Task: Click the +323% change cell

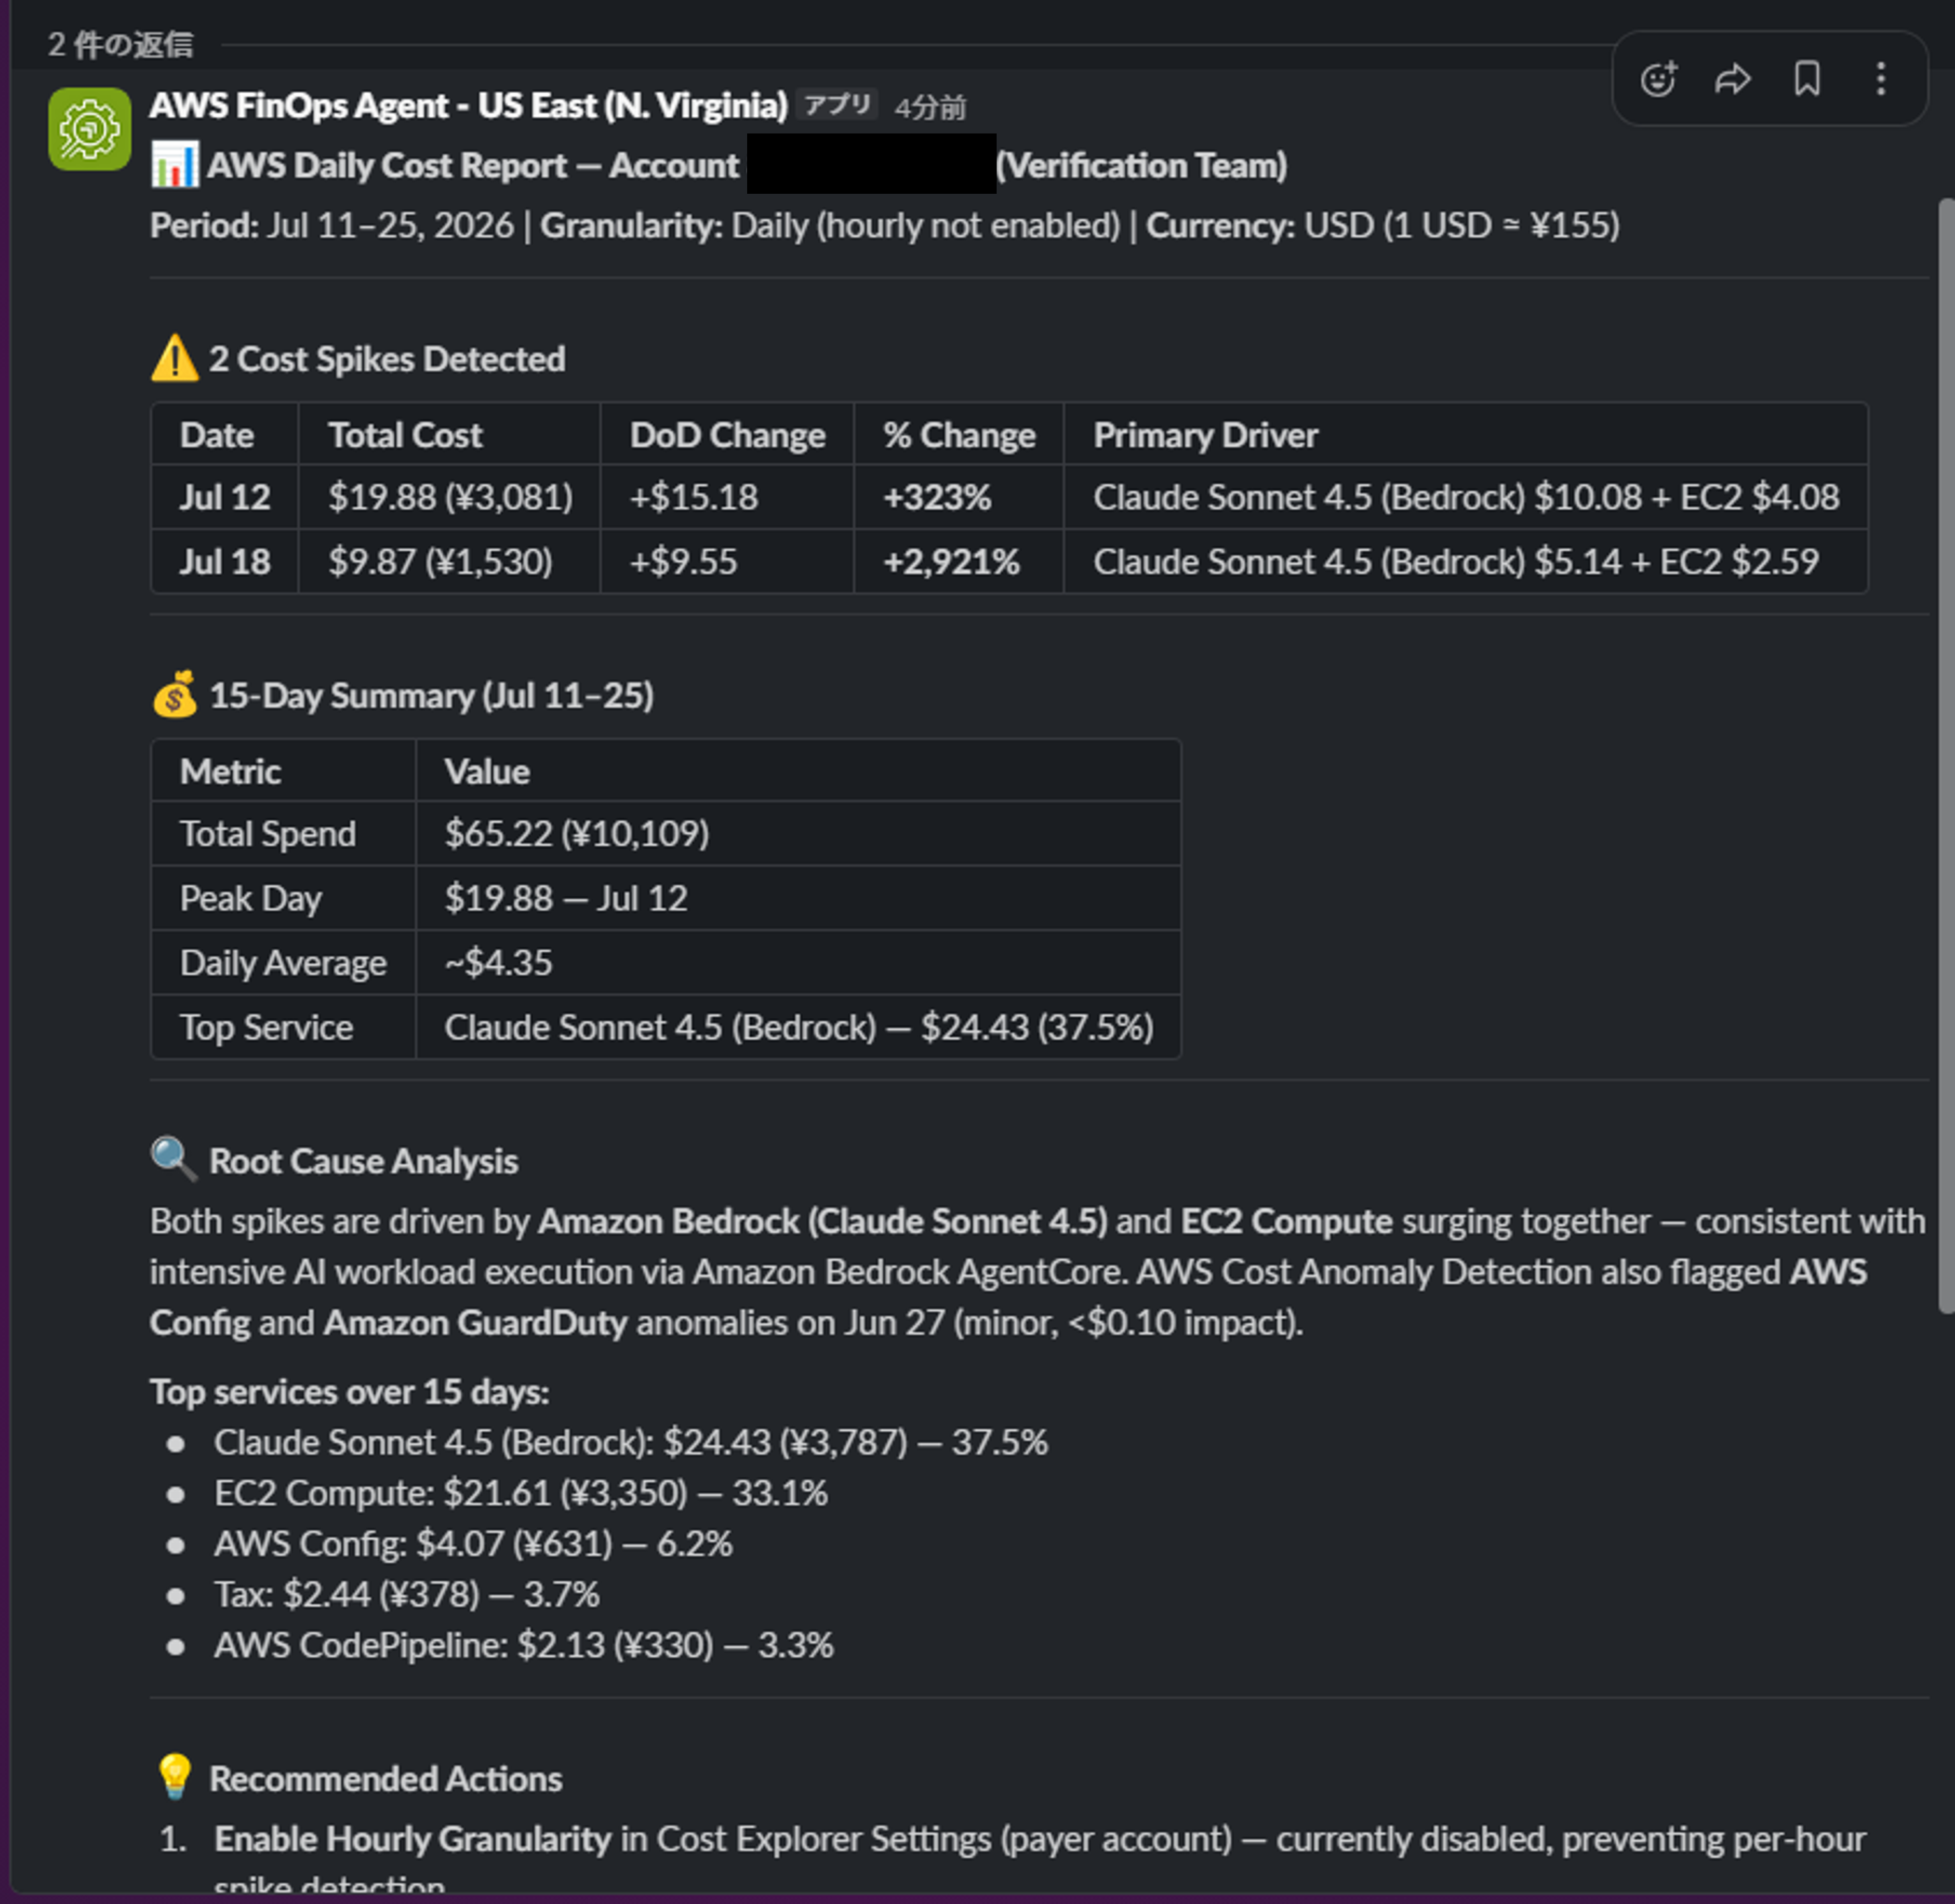Action: pos(937,497)
